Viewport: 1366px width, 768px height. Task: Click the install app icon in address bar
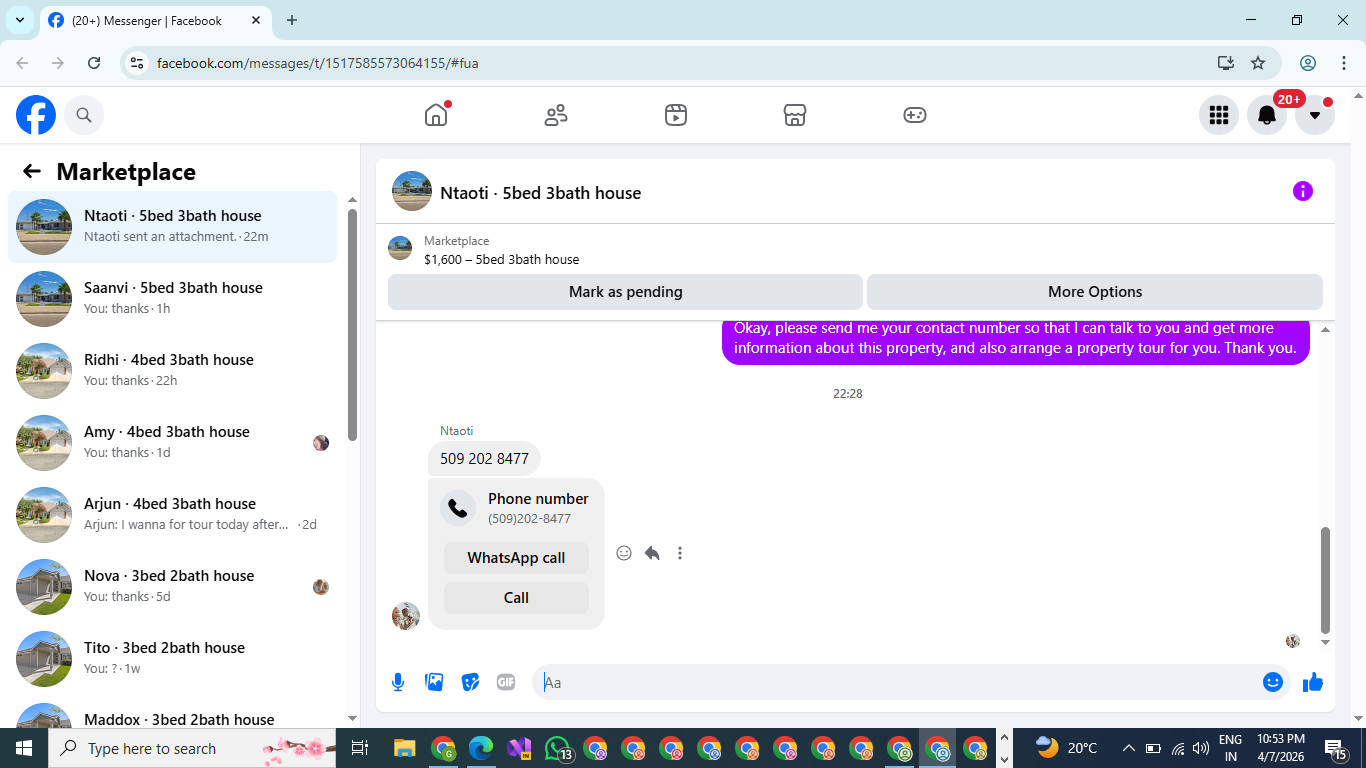(x=1226, y=63)
